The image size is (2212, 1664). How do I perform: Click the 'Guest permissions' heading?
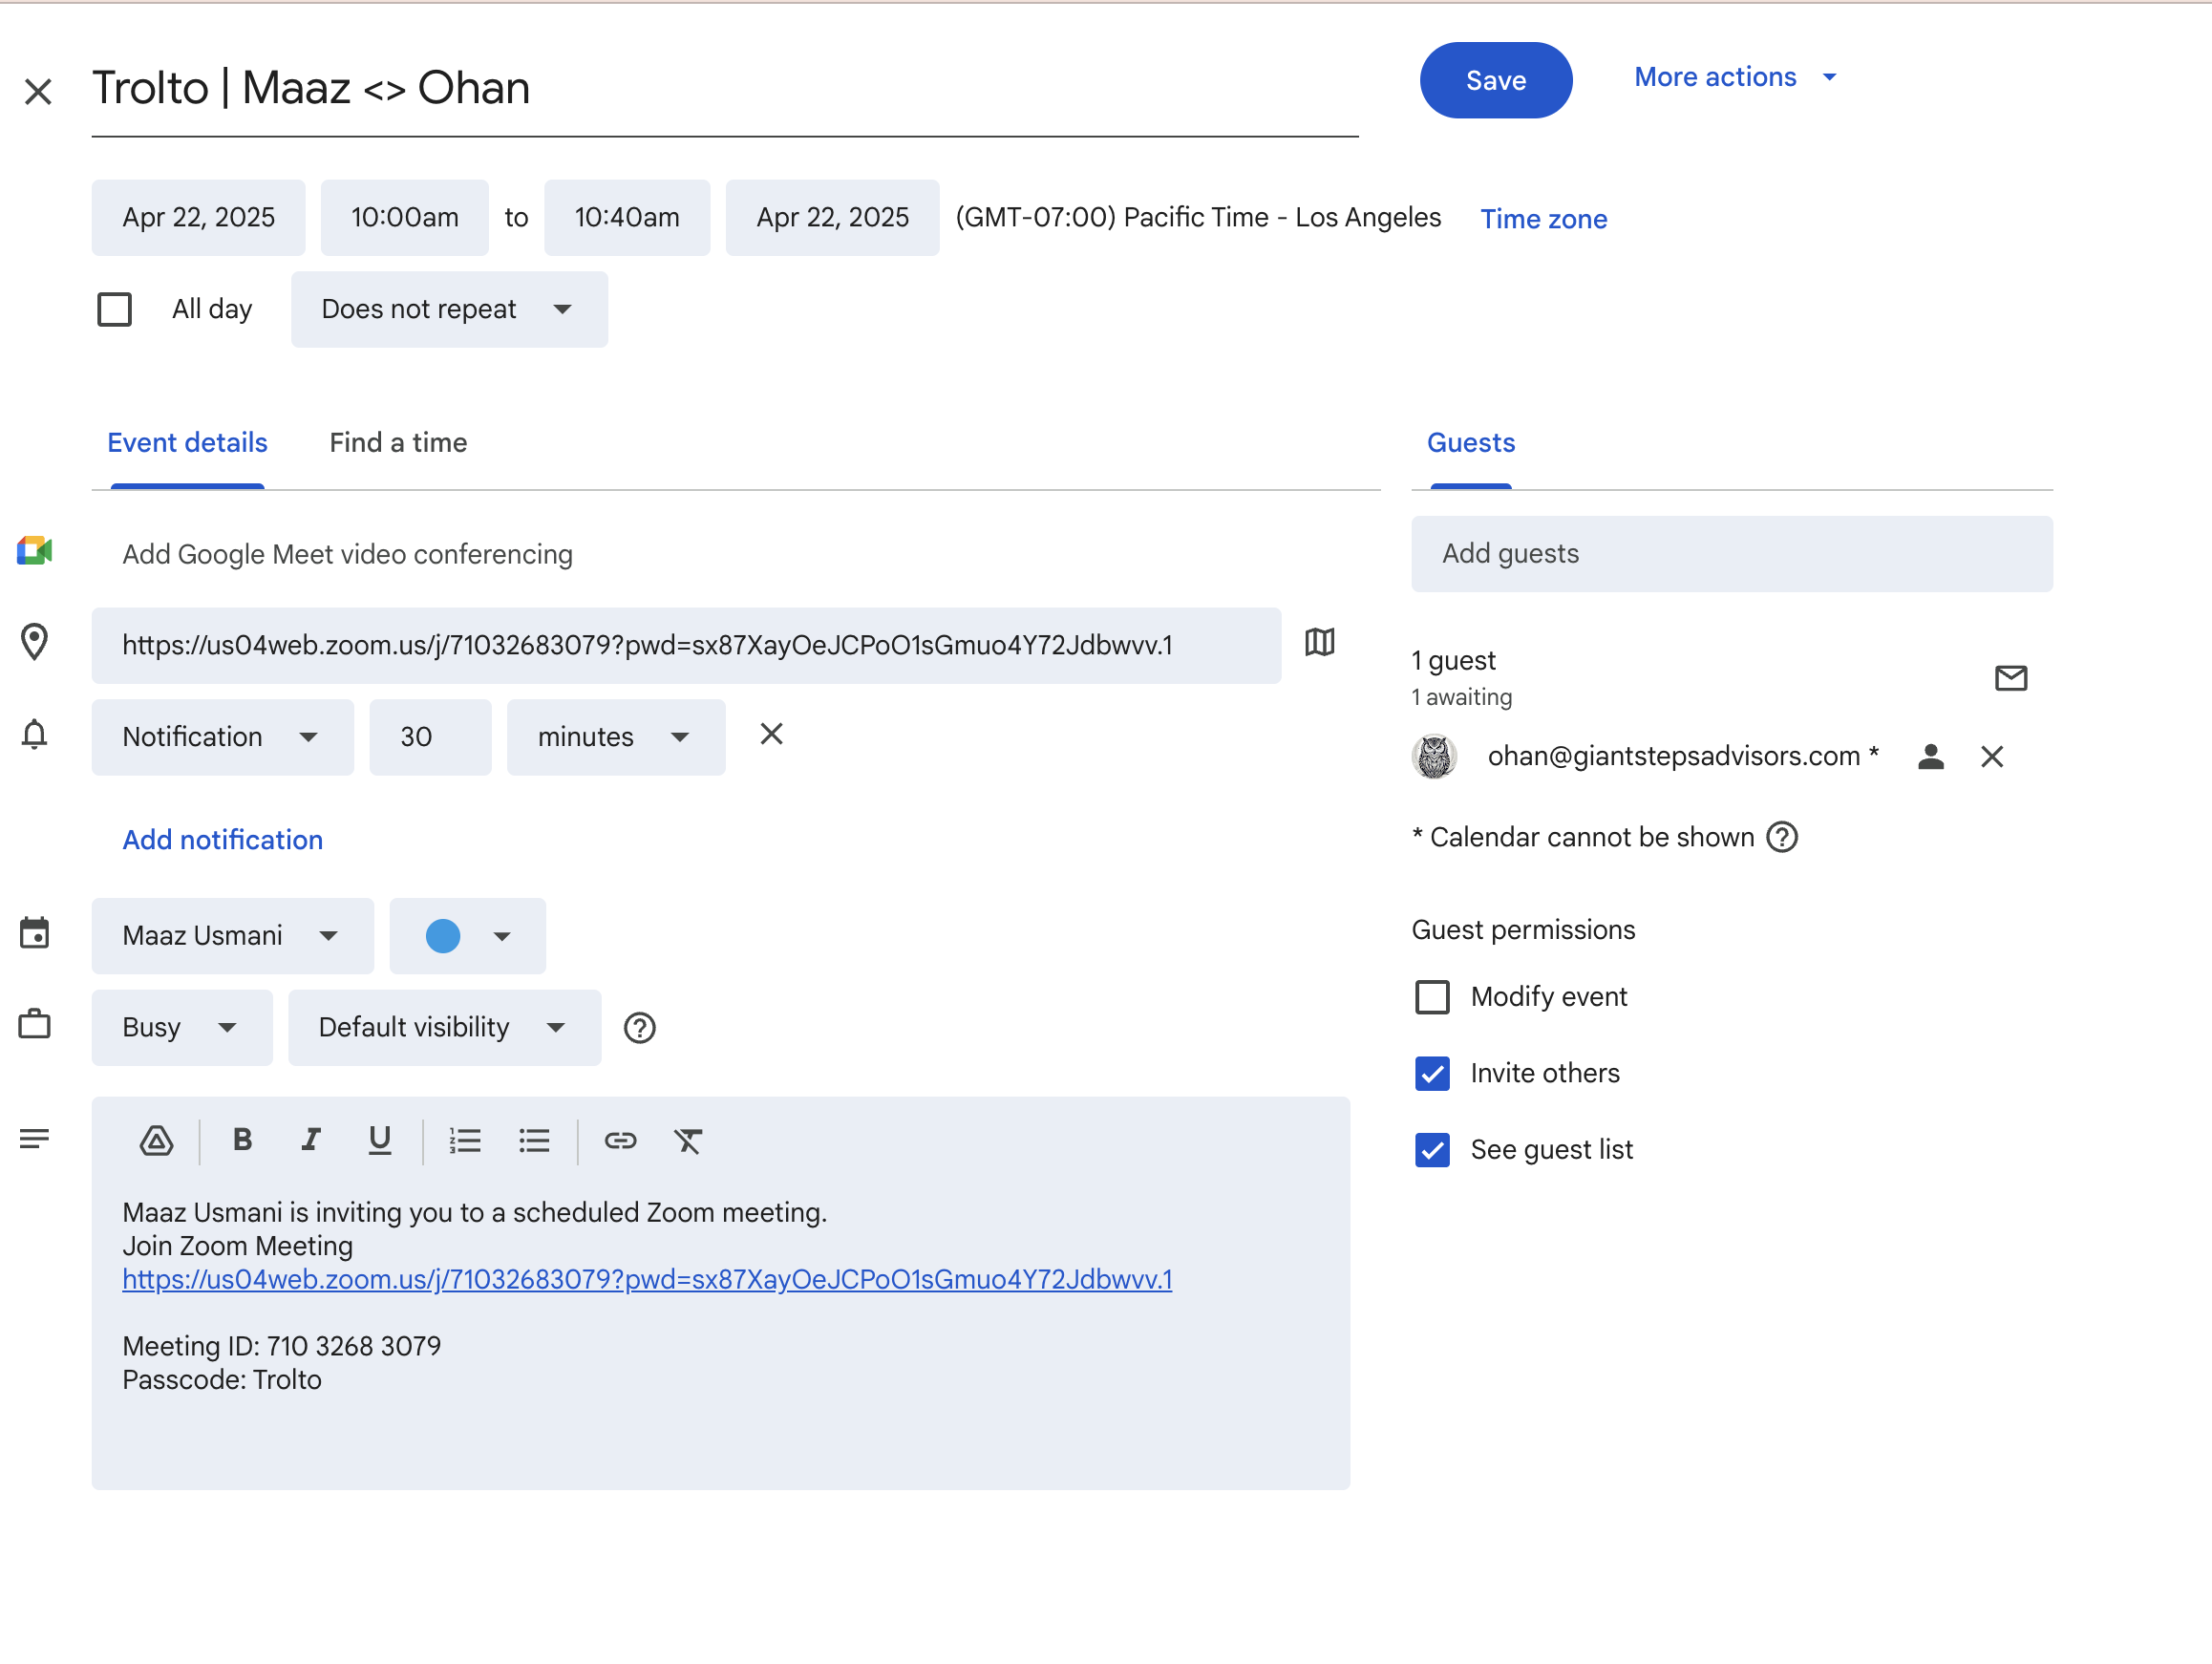click(1523, 930)
